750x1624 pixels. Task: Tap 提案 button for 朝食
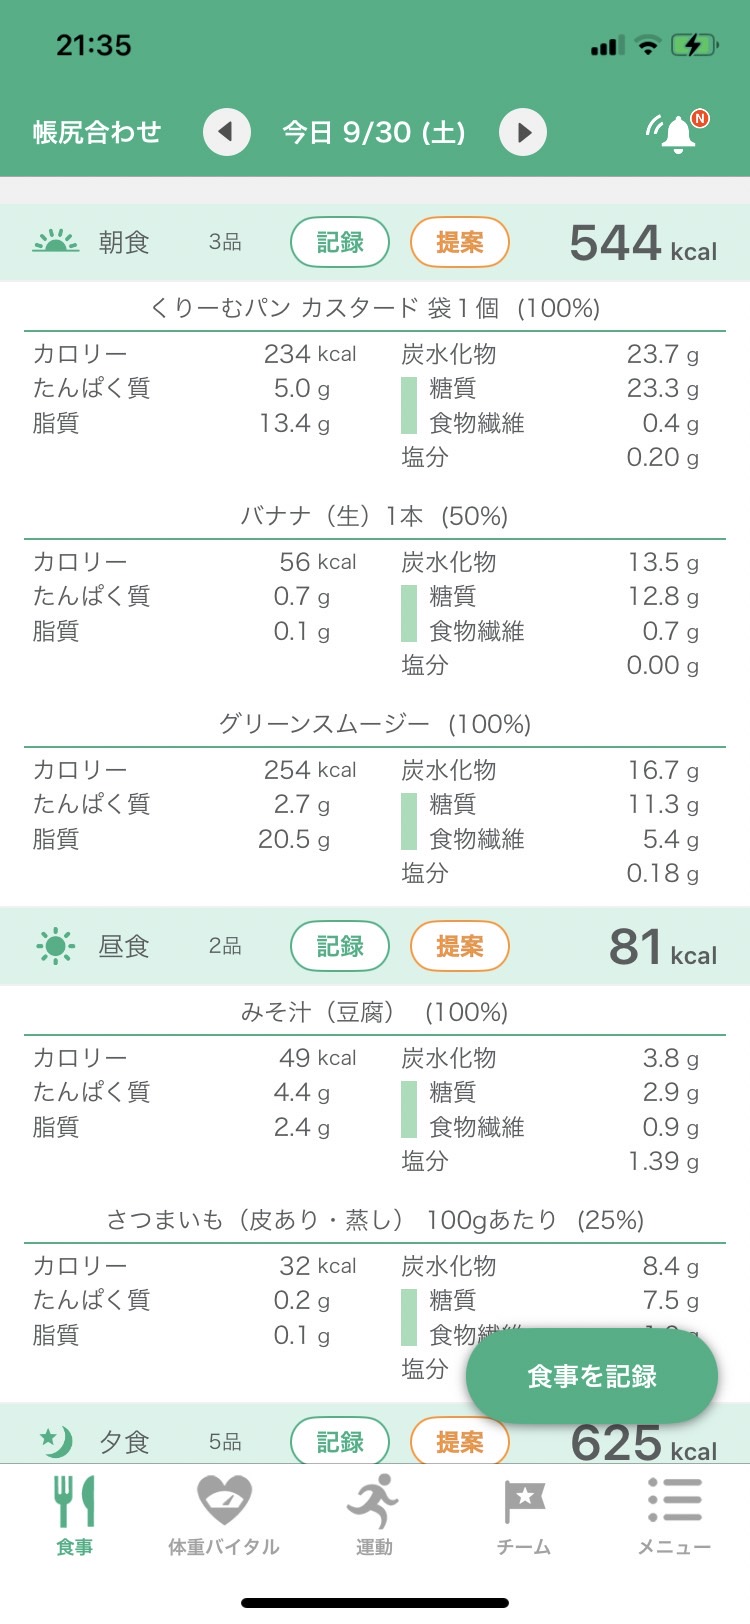460,242
